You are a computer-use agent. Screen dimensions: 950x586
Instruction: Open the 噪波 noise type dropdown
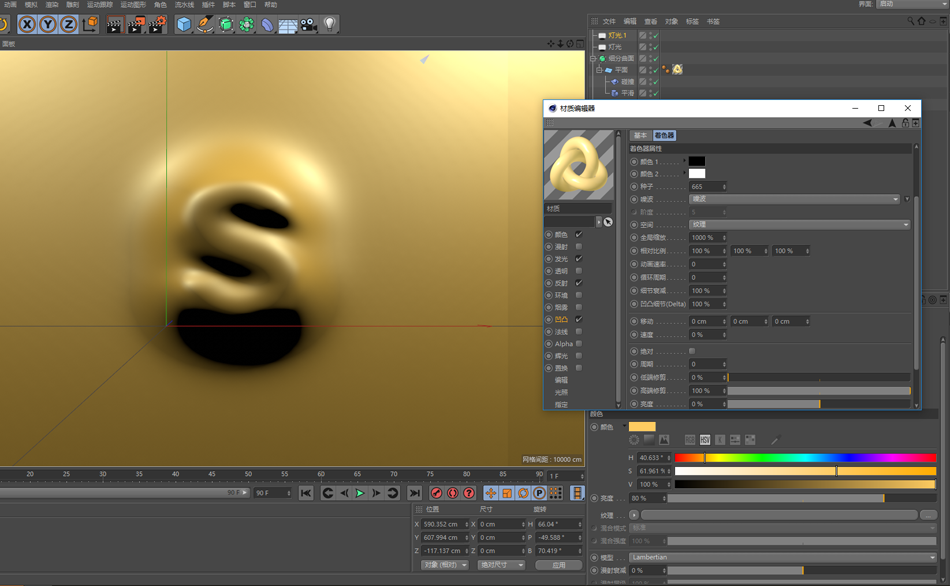(x=794, y=199)
